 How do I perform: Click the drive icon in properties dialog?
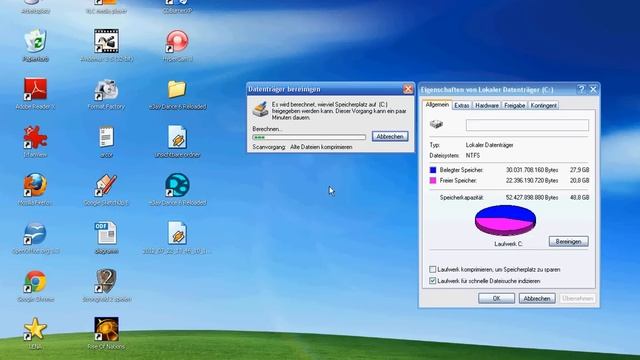pos(436,124)
